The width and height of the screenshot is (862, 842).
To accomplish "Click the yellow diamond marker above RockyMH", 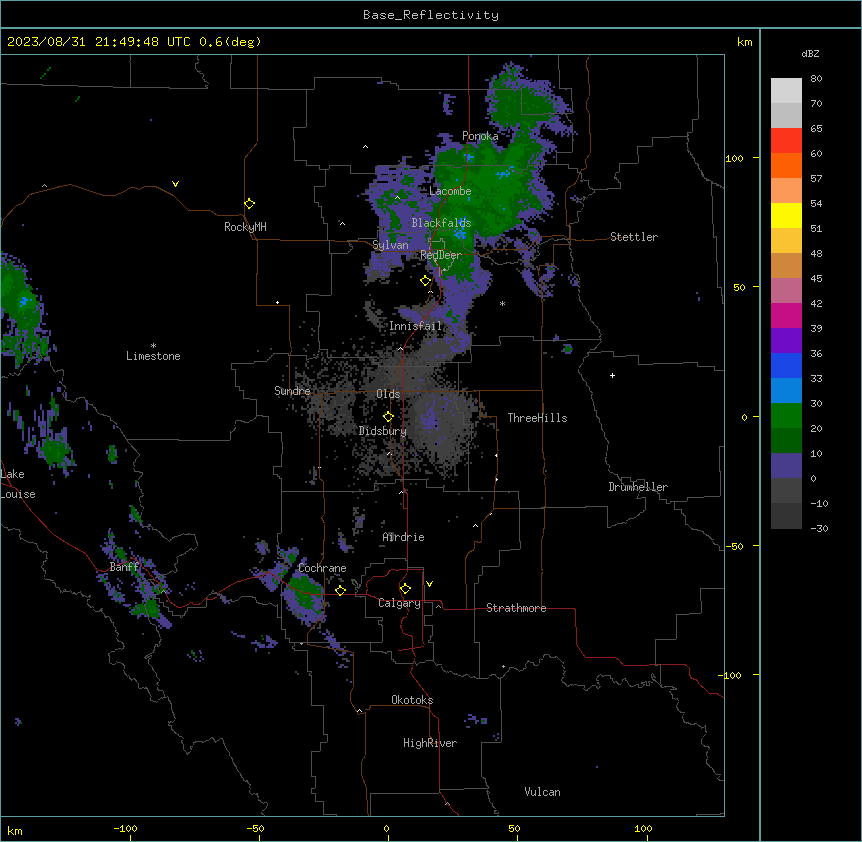I will [x=250, y=204].
